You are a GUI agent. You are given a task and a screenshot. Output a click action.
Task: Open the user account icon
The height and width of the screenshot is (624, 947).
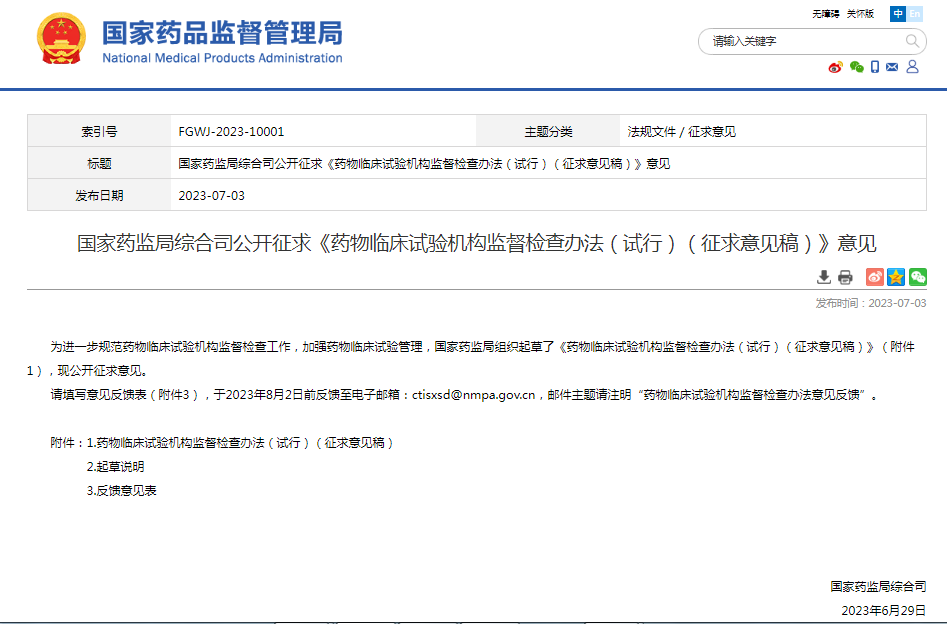(x=913, y=66)
